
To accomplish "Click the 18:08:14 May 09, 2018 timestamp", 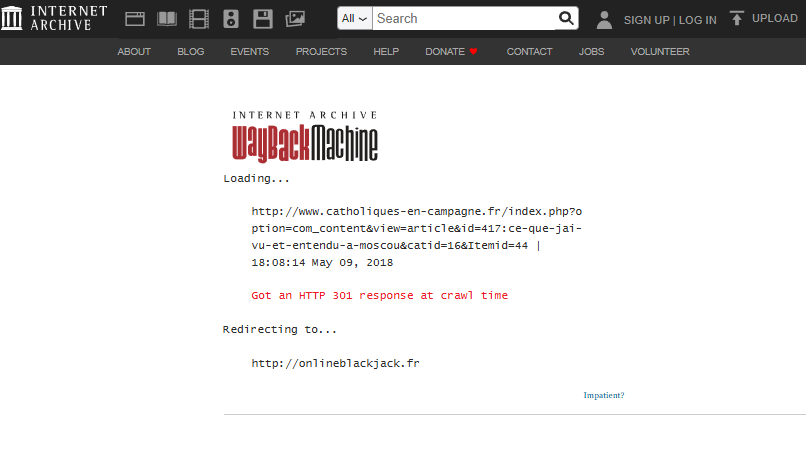I will point(322,262).
